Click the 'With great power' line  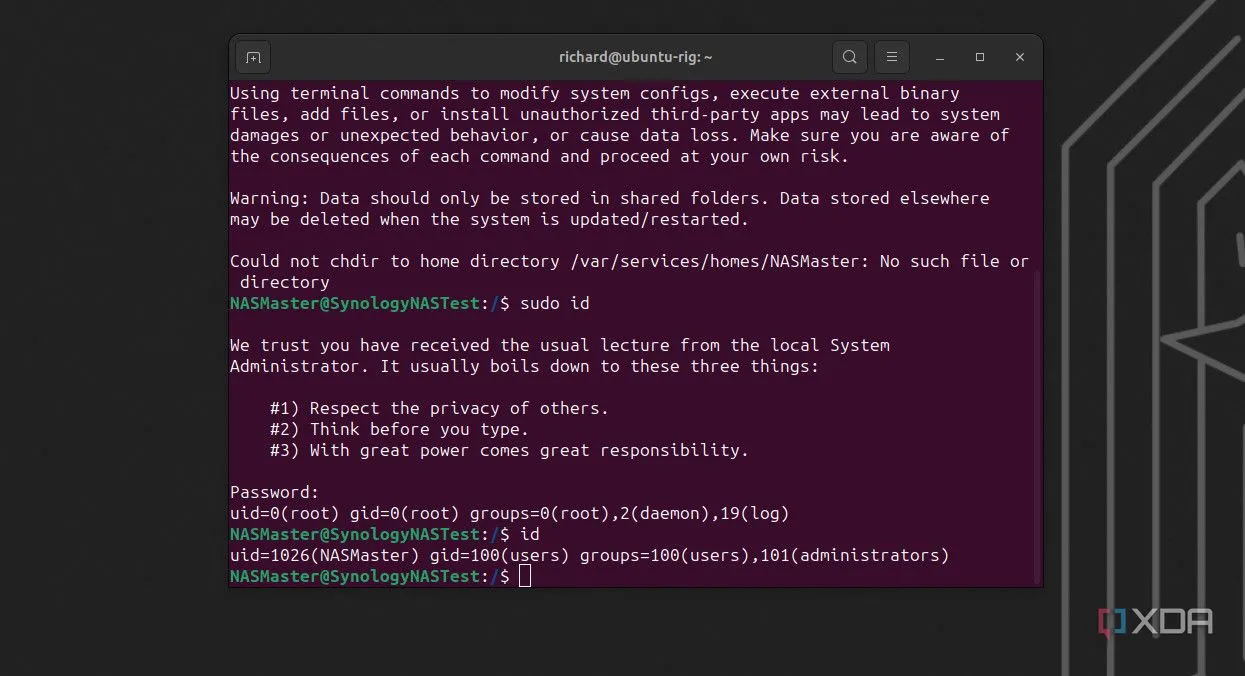tap(509, 450)
